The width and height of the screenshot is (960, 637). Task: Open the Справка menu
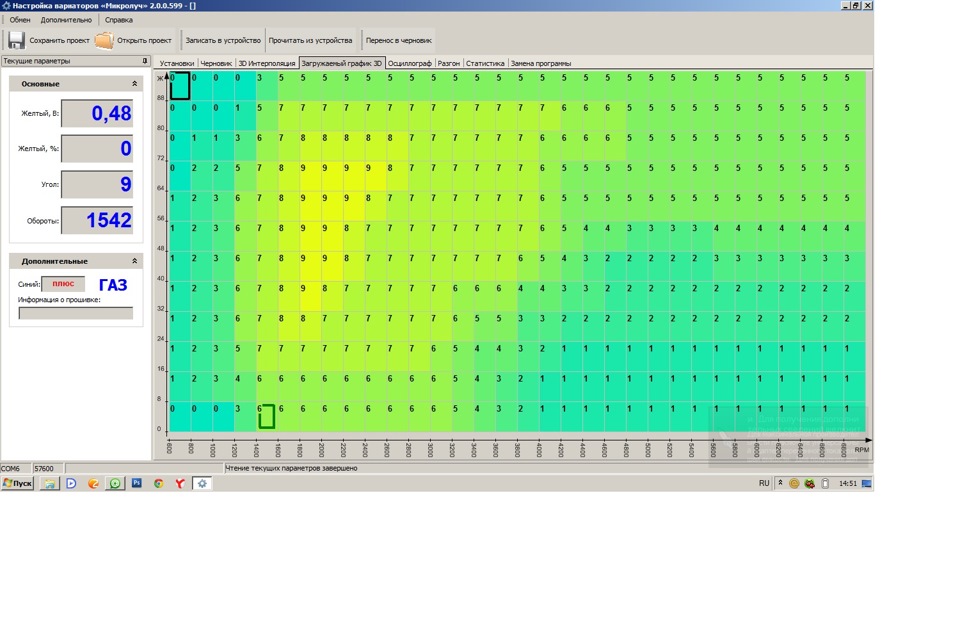click(119, 20)
